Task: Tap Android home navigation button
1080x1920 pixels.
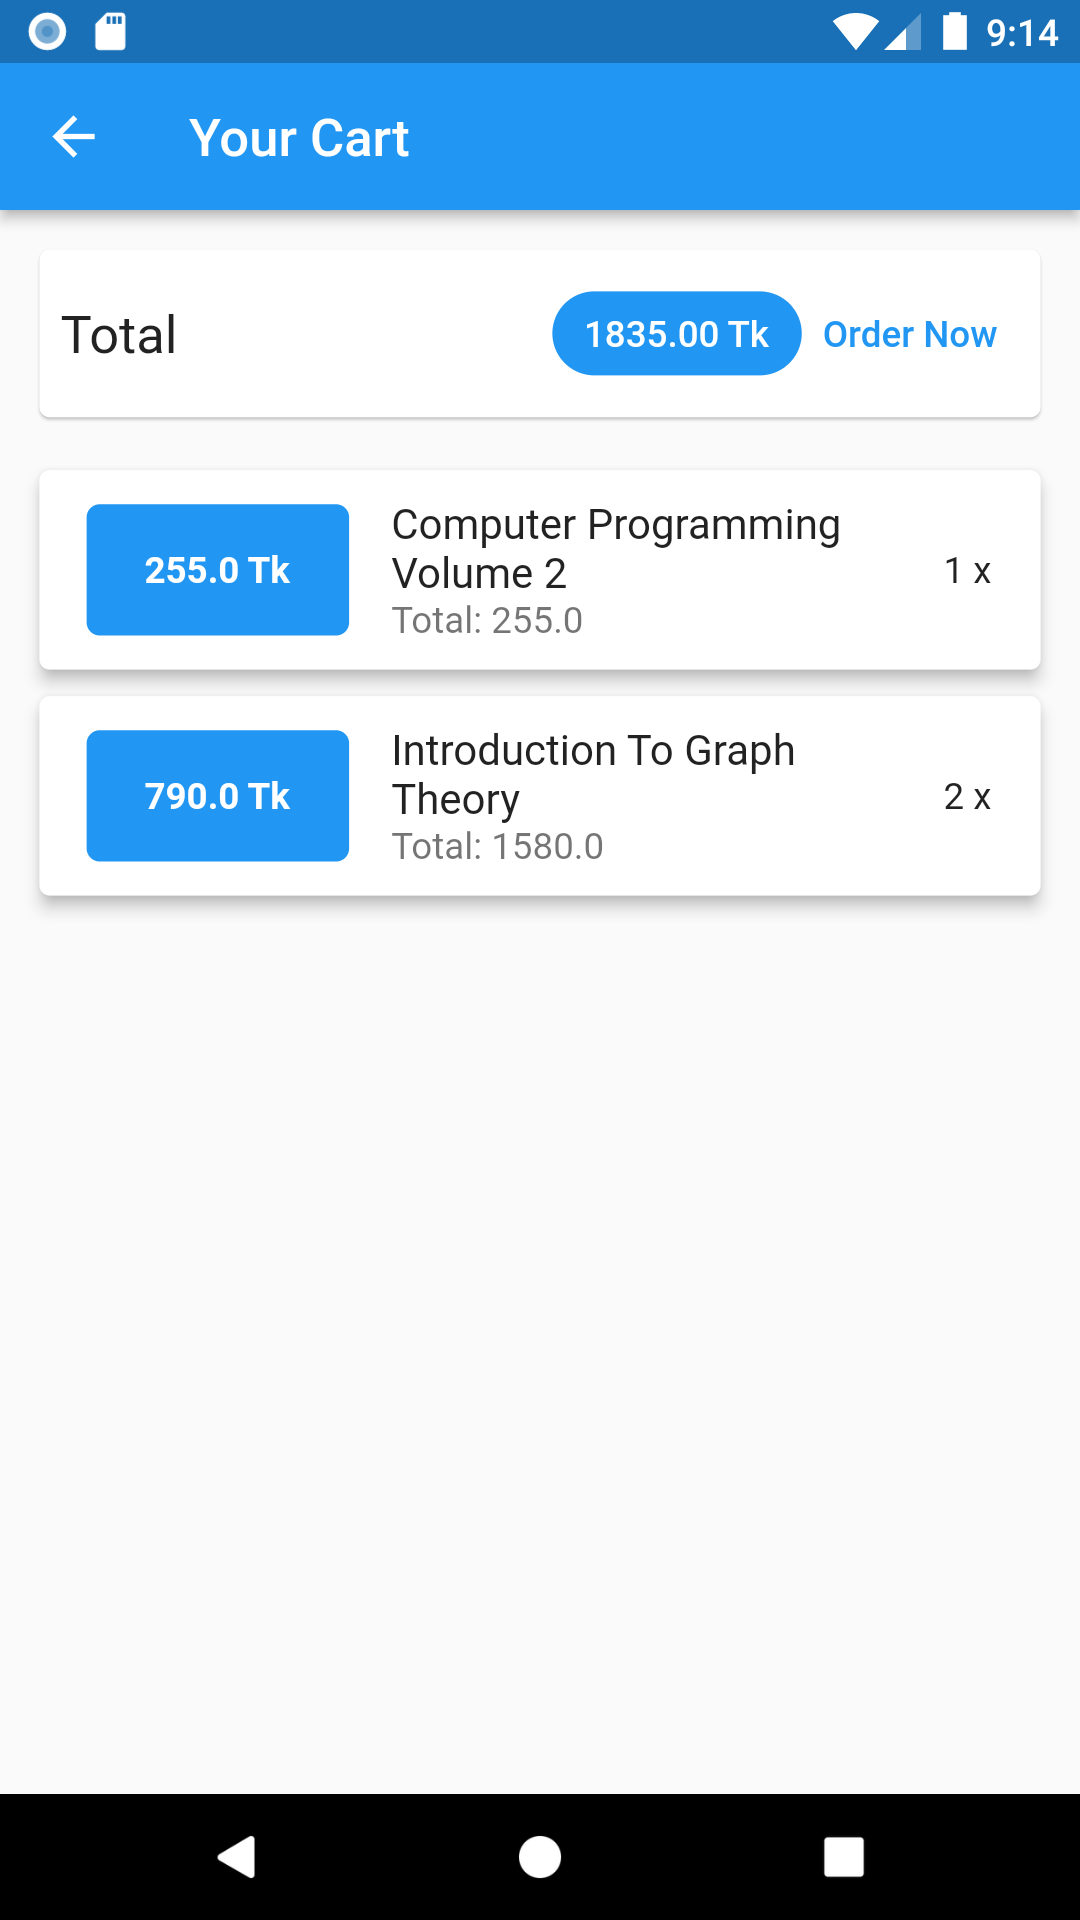Action: click(540, 1857)
